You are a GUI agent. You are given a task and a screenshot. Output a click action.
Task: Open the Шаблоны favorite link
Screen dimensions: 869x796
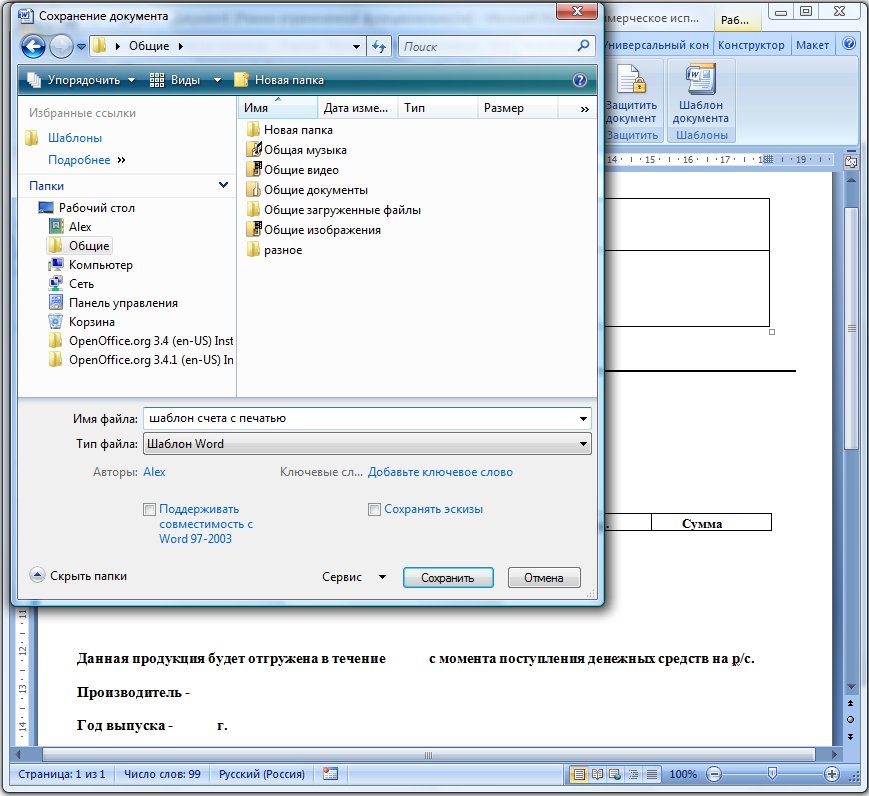(x=75, y=138)
